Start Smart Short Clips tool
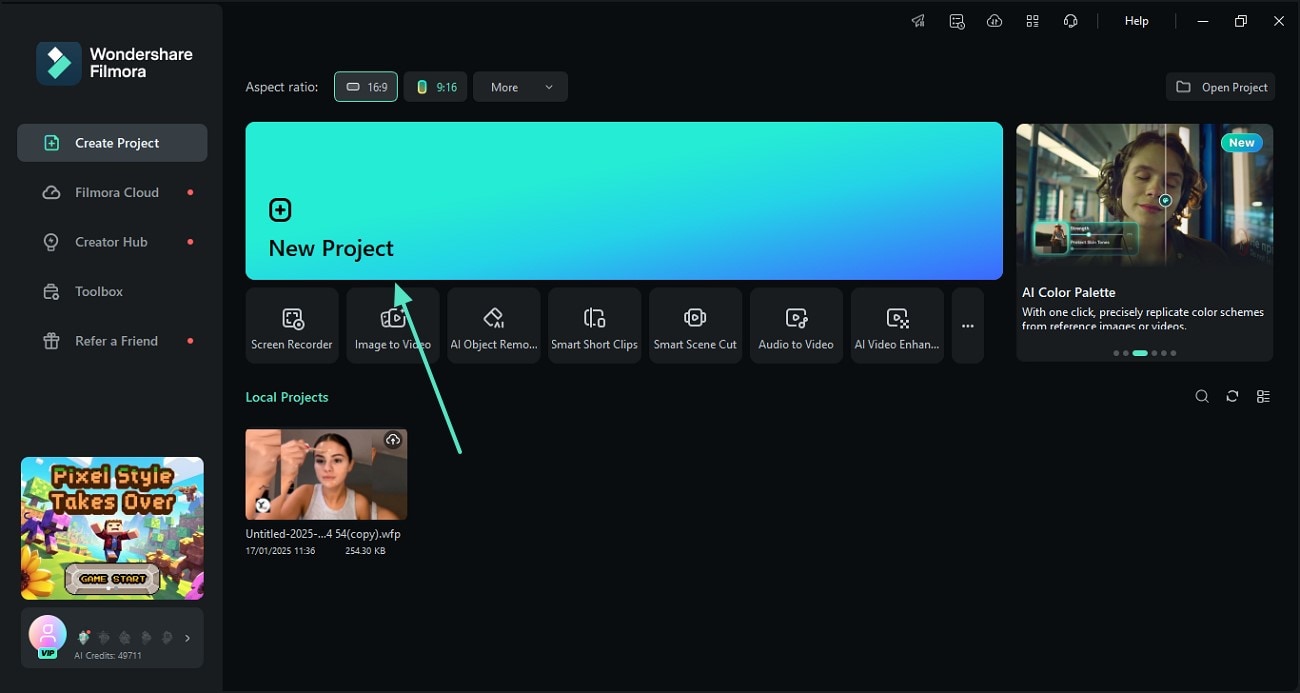Image resolution: width=1300 pixels, height=693 pixels. point(595,326)
